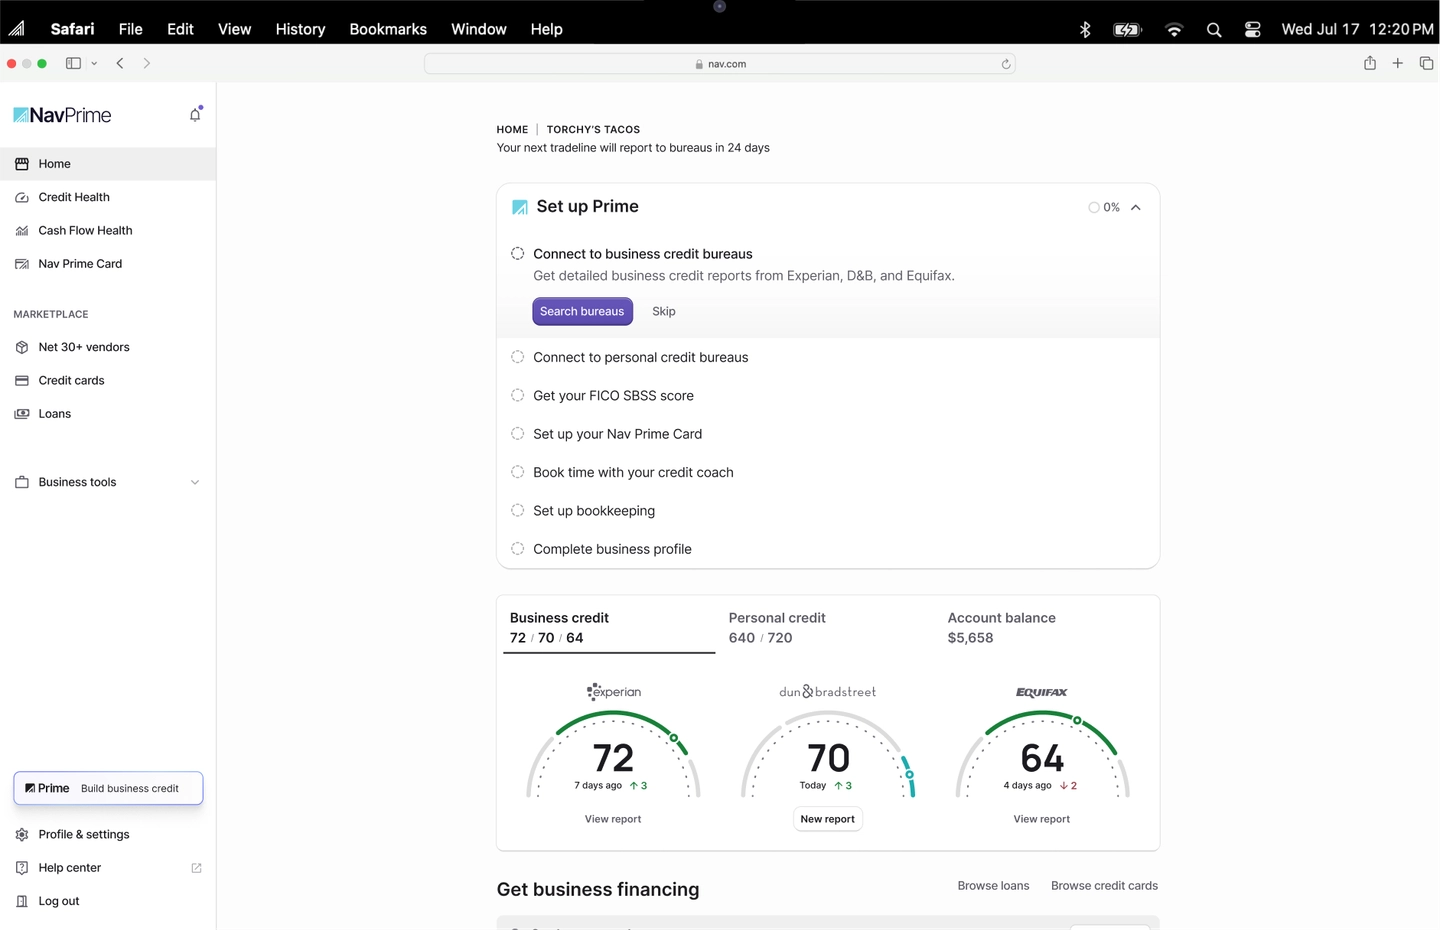Open Credit Health from the sidebar icon
Viewport: 1440px width, 930px height.
[x=22, y=198]
